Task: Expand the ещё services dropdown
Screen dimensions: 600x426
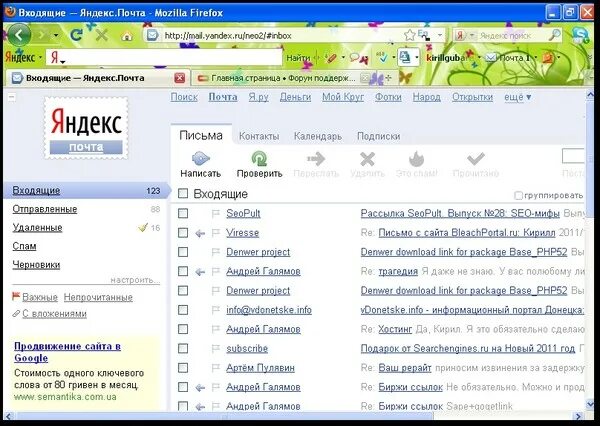Action: (518, 97)
